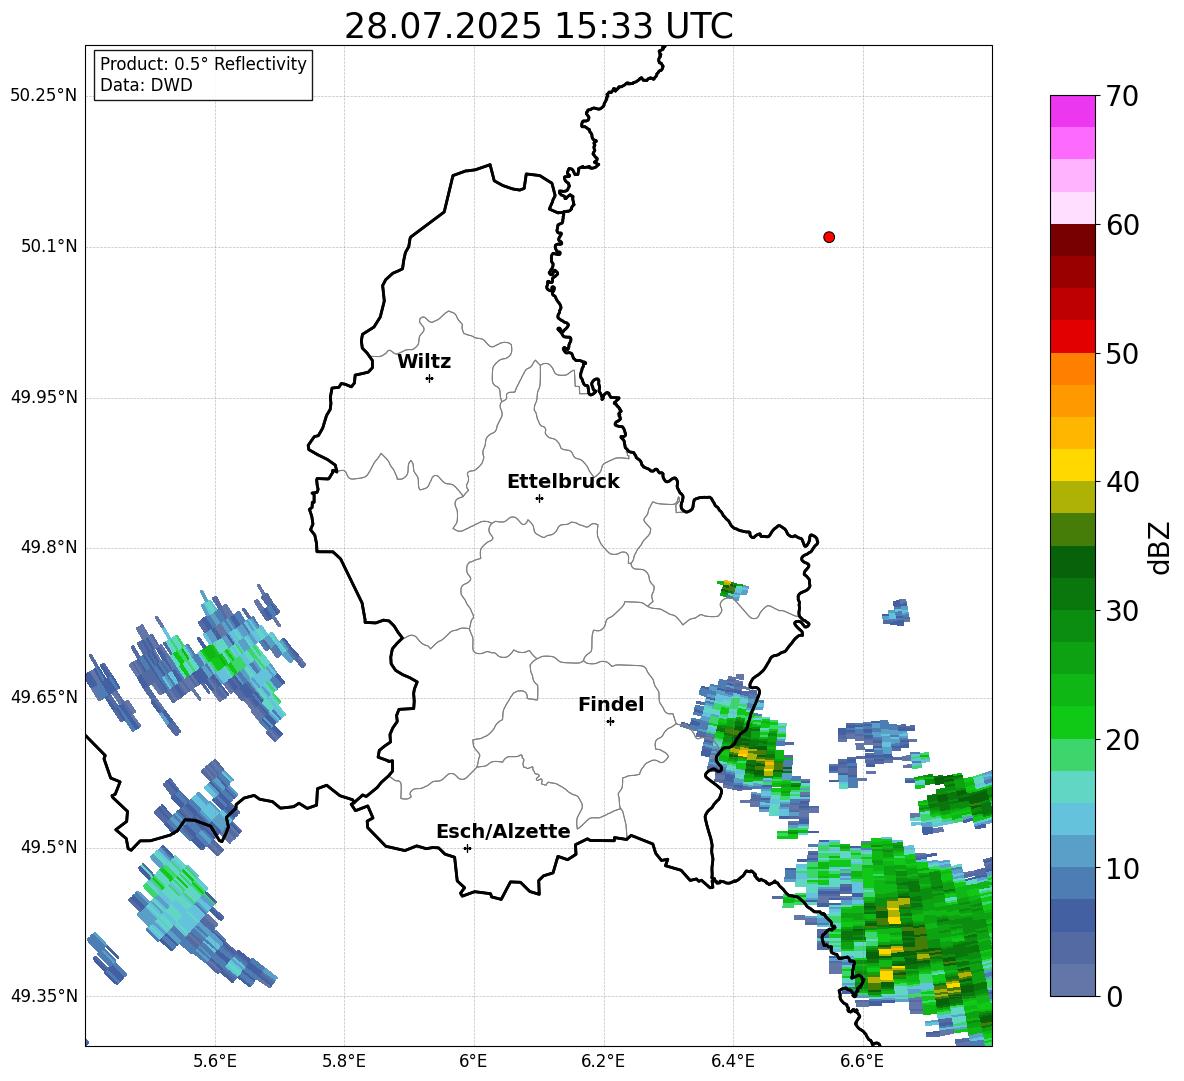Click the small isolated radar echo near 6.4°E 49.76°N
Viewport: 1184px width, 1081px height.
tap(732, 590)
